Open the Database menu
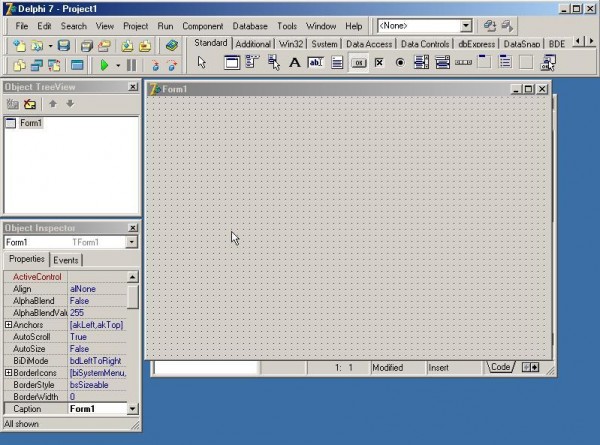 (250, 26)
